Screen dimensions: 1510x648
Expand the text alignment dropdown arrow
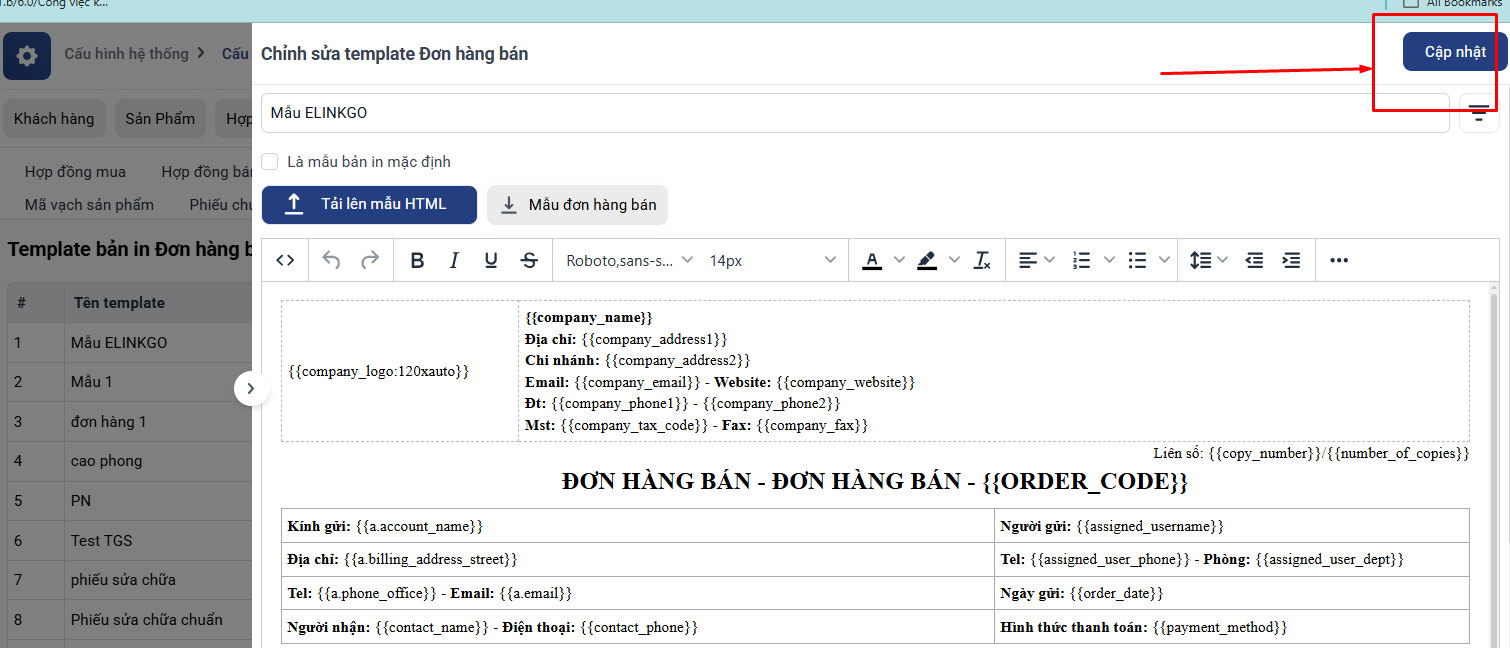click(1049, 260)
